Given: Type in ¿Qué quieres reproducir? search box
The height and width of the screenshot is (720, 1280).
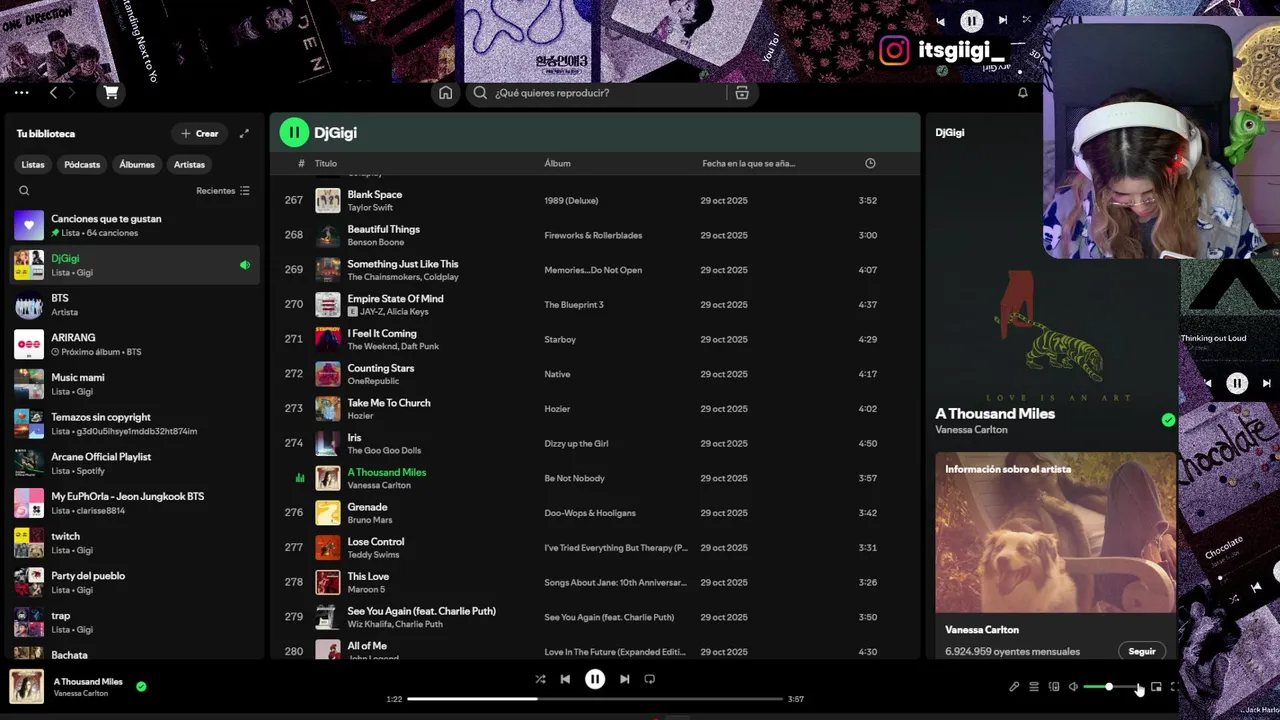Looking at the screenshot, I should point(610,93).
